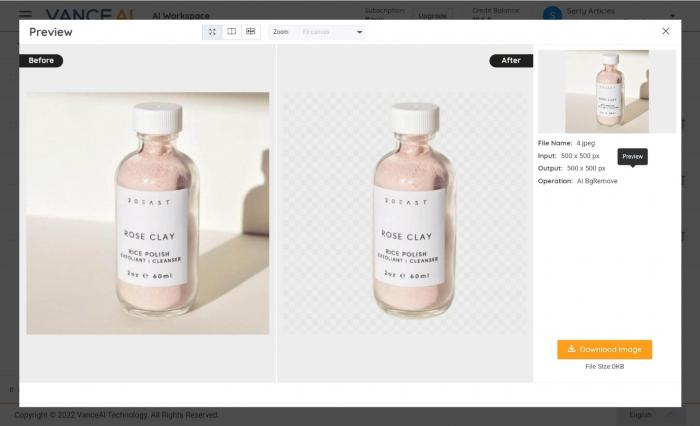Switch to the grid compare view icon
The image size is (700, 426).
pyautogui.click(x=251, y=32)
